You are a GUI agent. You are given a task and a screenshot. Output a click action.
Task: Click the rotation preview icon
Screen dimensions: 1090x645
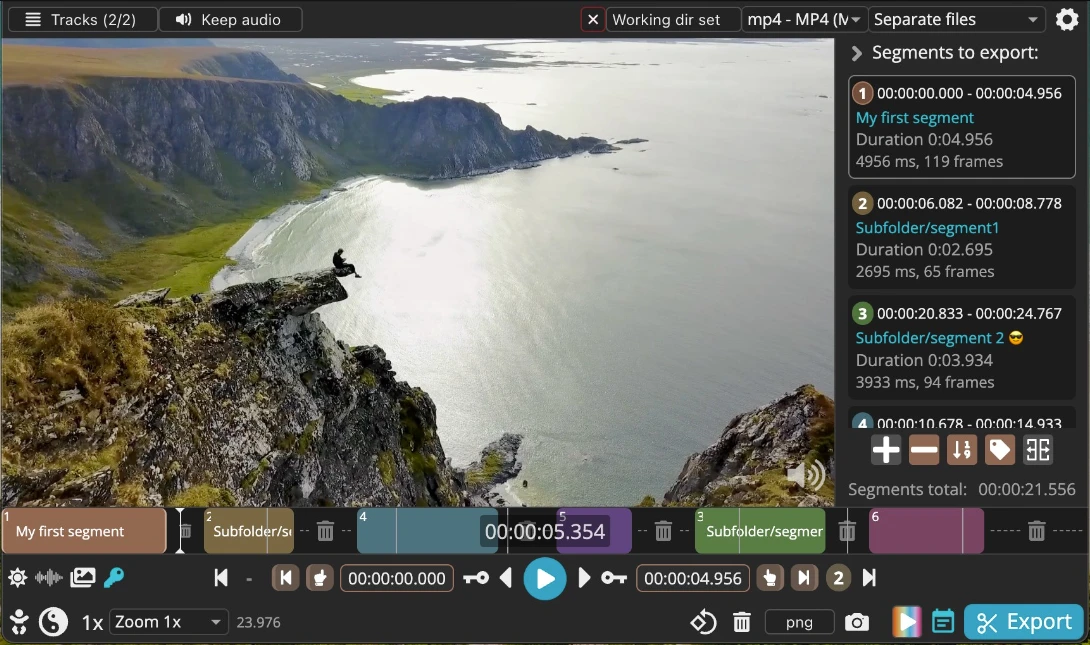703,622
